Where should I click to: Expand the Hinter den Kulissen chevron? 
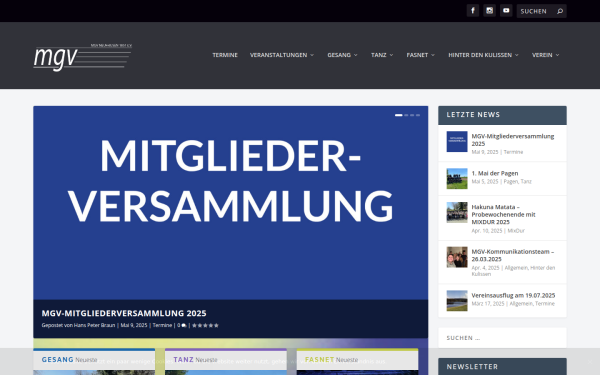(x=517, y=55)
